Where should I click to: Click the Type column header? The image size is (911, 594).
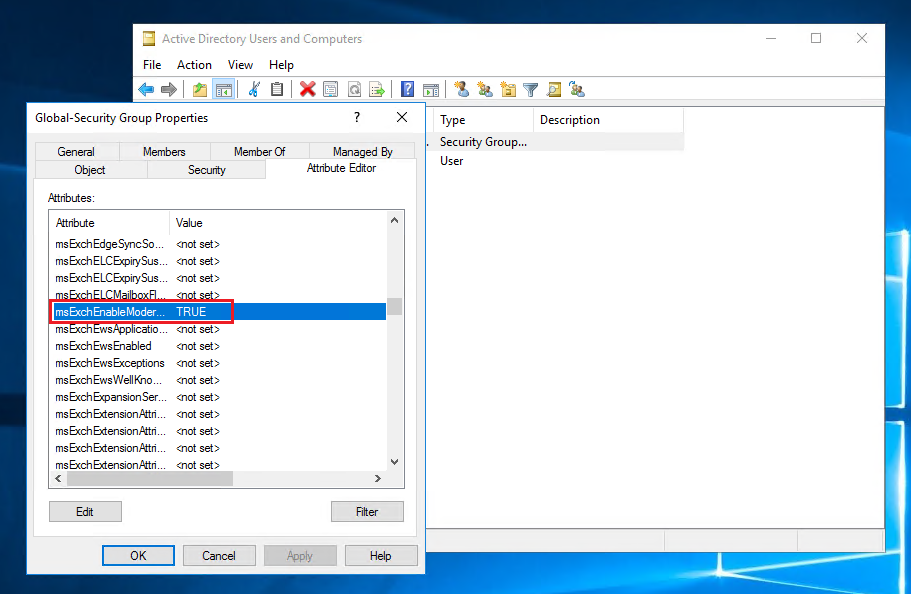pyautogui.click(x=483, y=120)
